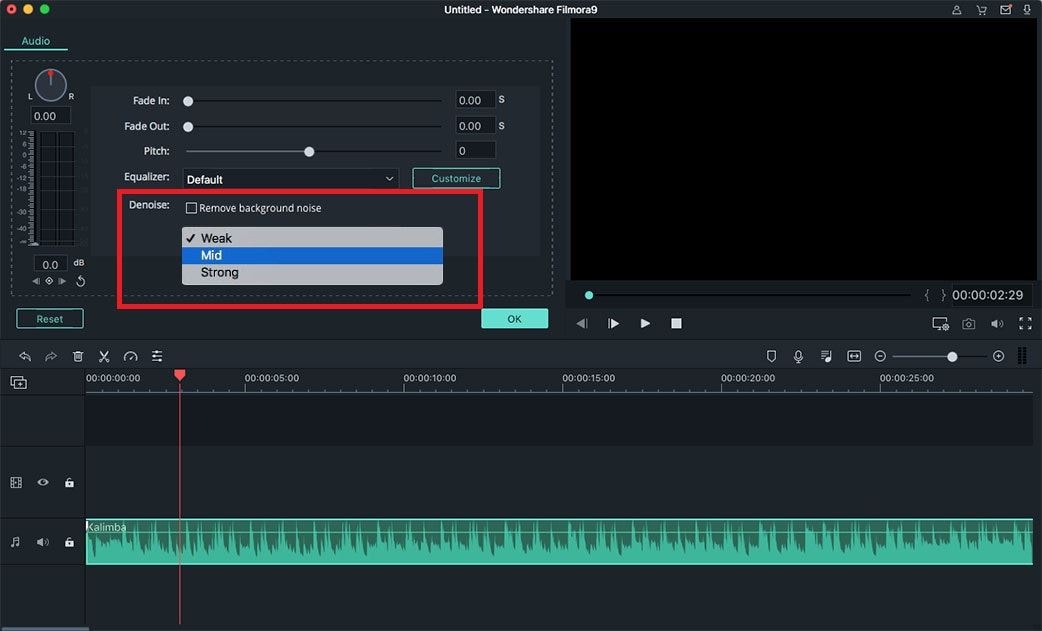Jump to next volume keyframe arrow
Screen dimensions: 1042x631
(62, 281)
